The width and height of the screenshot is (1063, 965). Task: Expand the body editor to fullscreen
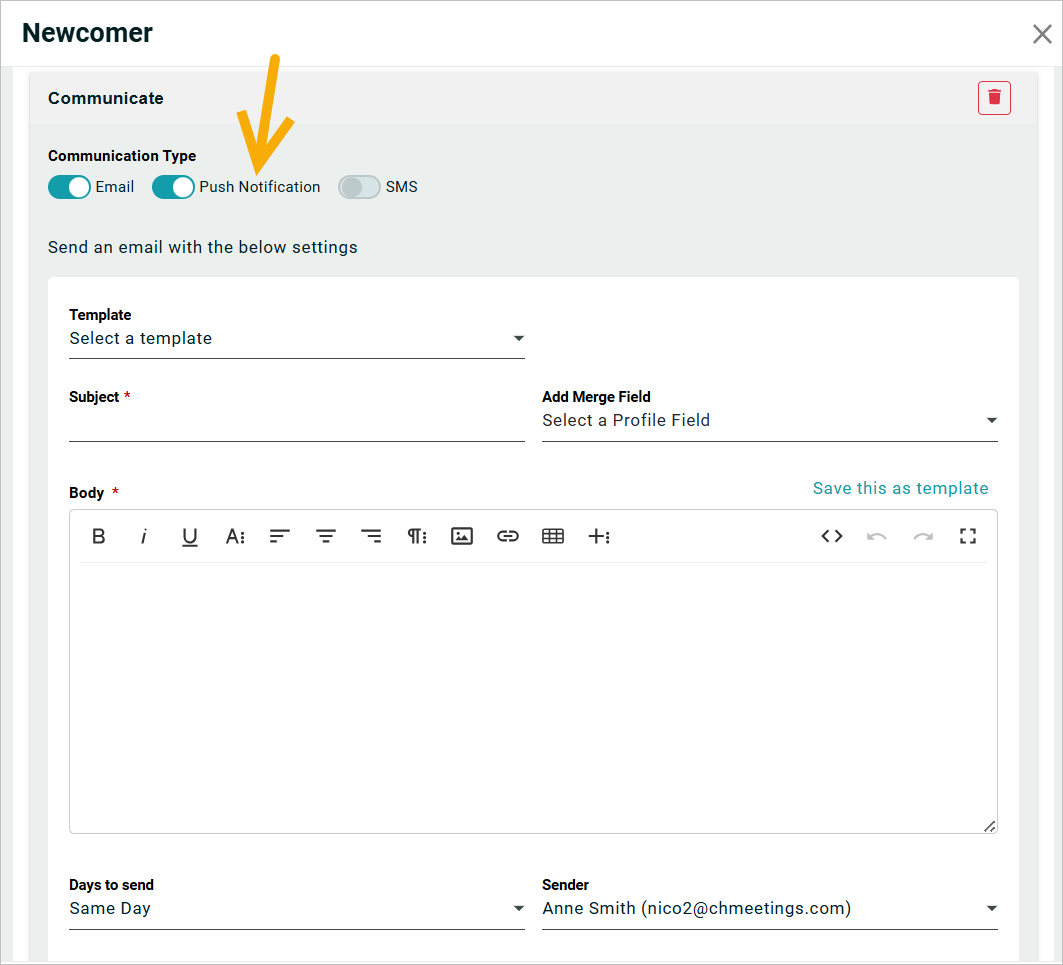968,536
